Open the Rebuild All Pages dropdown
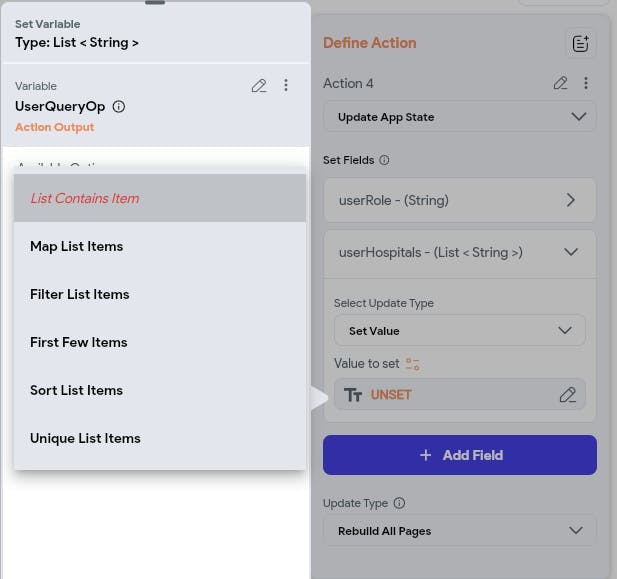 [459, 530]
